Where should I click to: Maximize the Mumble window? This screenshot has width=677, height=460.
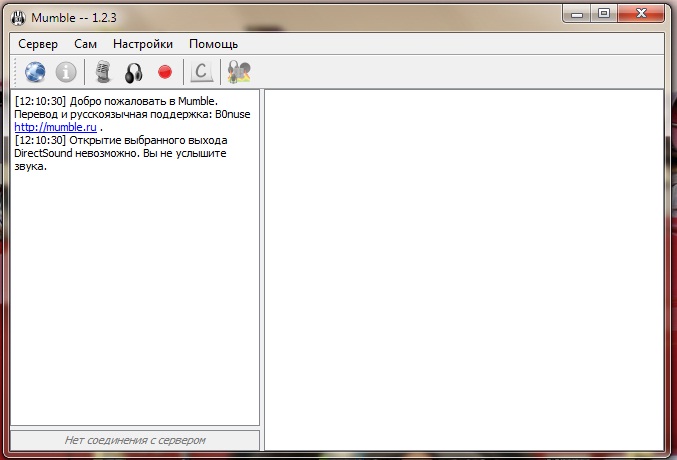click(604, 14)
